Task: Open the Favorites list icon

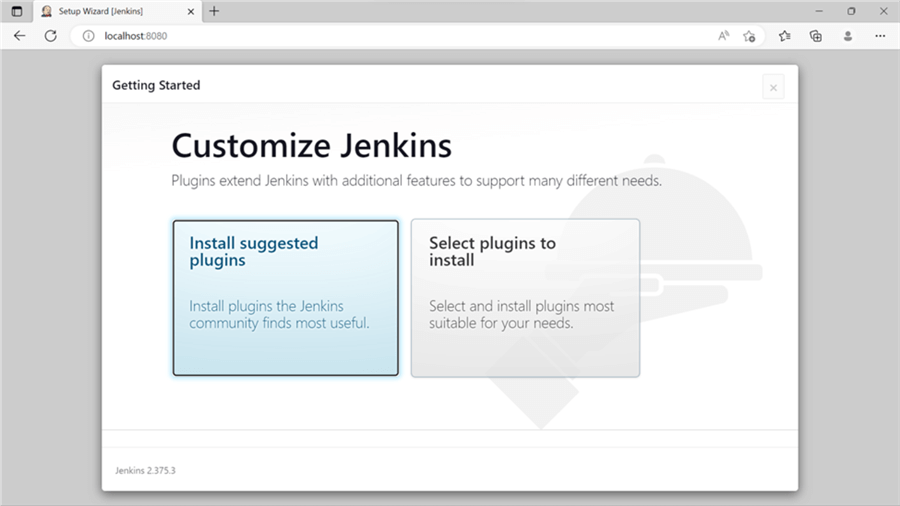Action: point(785,36)
